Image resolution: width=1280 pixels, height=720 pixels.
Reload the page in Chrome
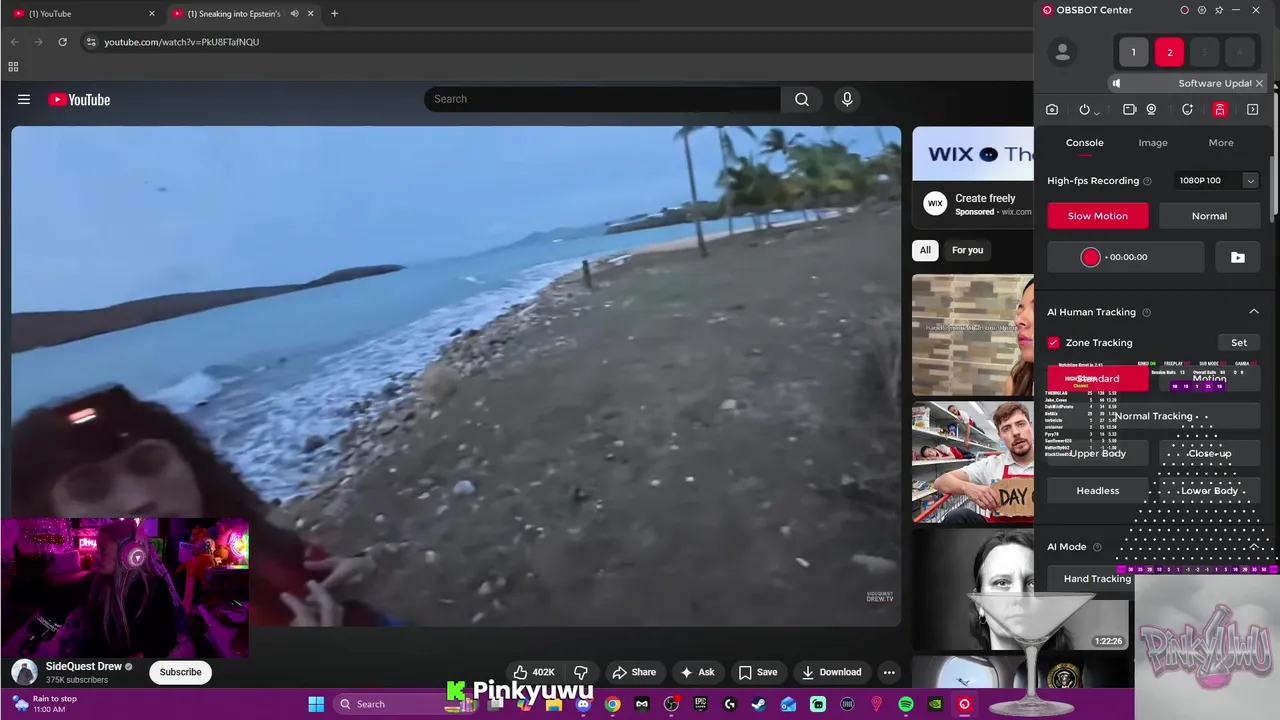click(x=62, y=42)
